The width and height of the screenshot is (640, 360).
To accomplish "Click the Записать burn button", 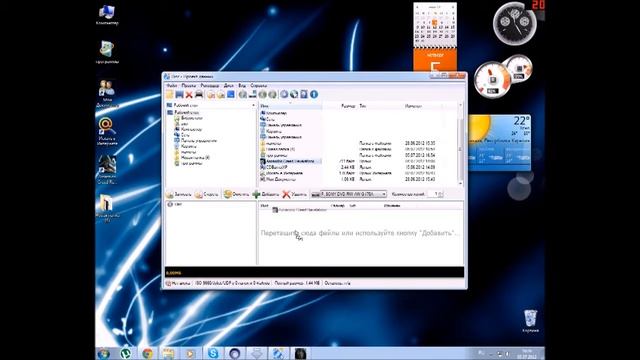I will pyautogui.click(x=178, y=194).
